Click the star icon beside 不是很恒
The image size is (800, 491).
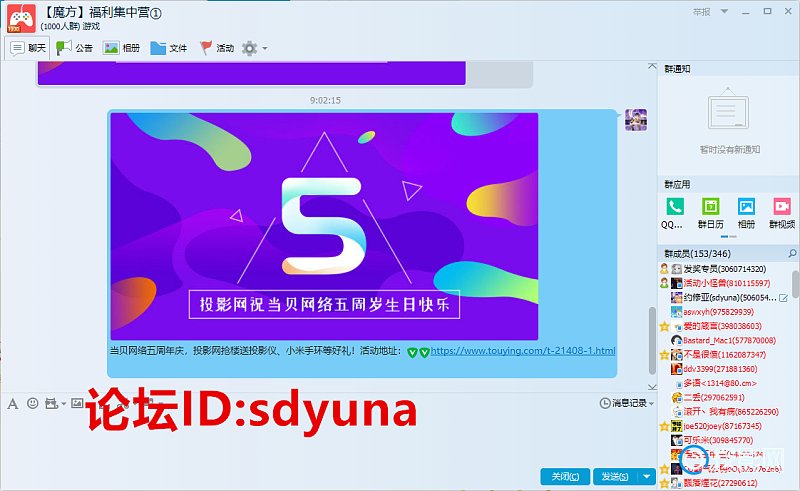point(664,355)
